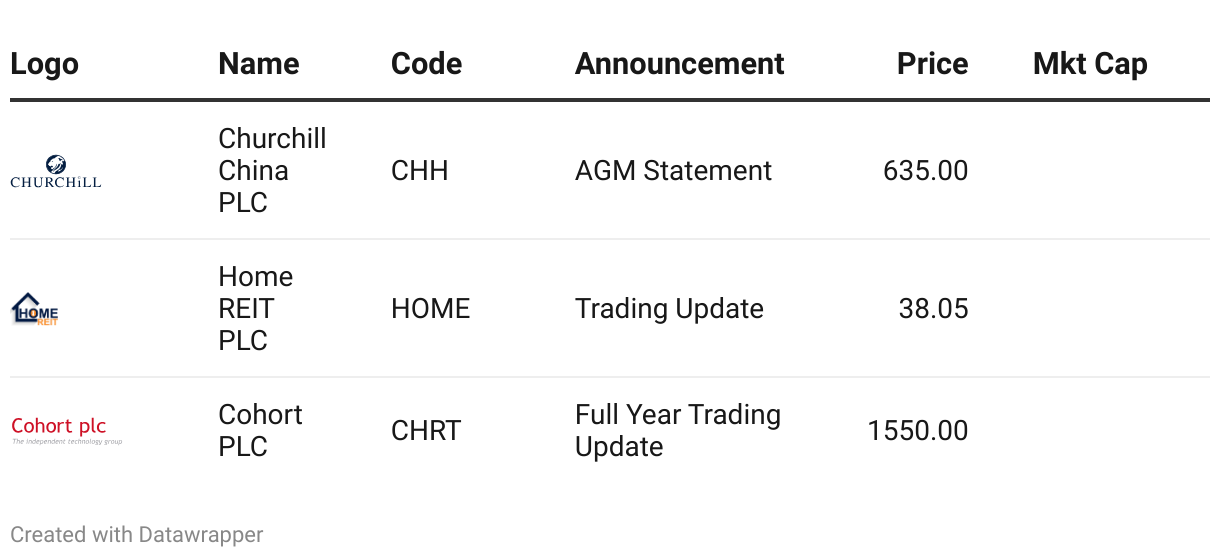Viewport: 1220px width, 558px height.
Task: Click the Churchill China PLC name
Action: (x=272, y=171)
